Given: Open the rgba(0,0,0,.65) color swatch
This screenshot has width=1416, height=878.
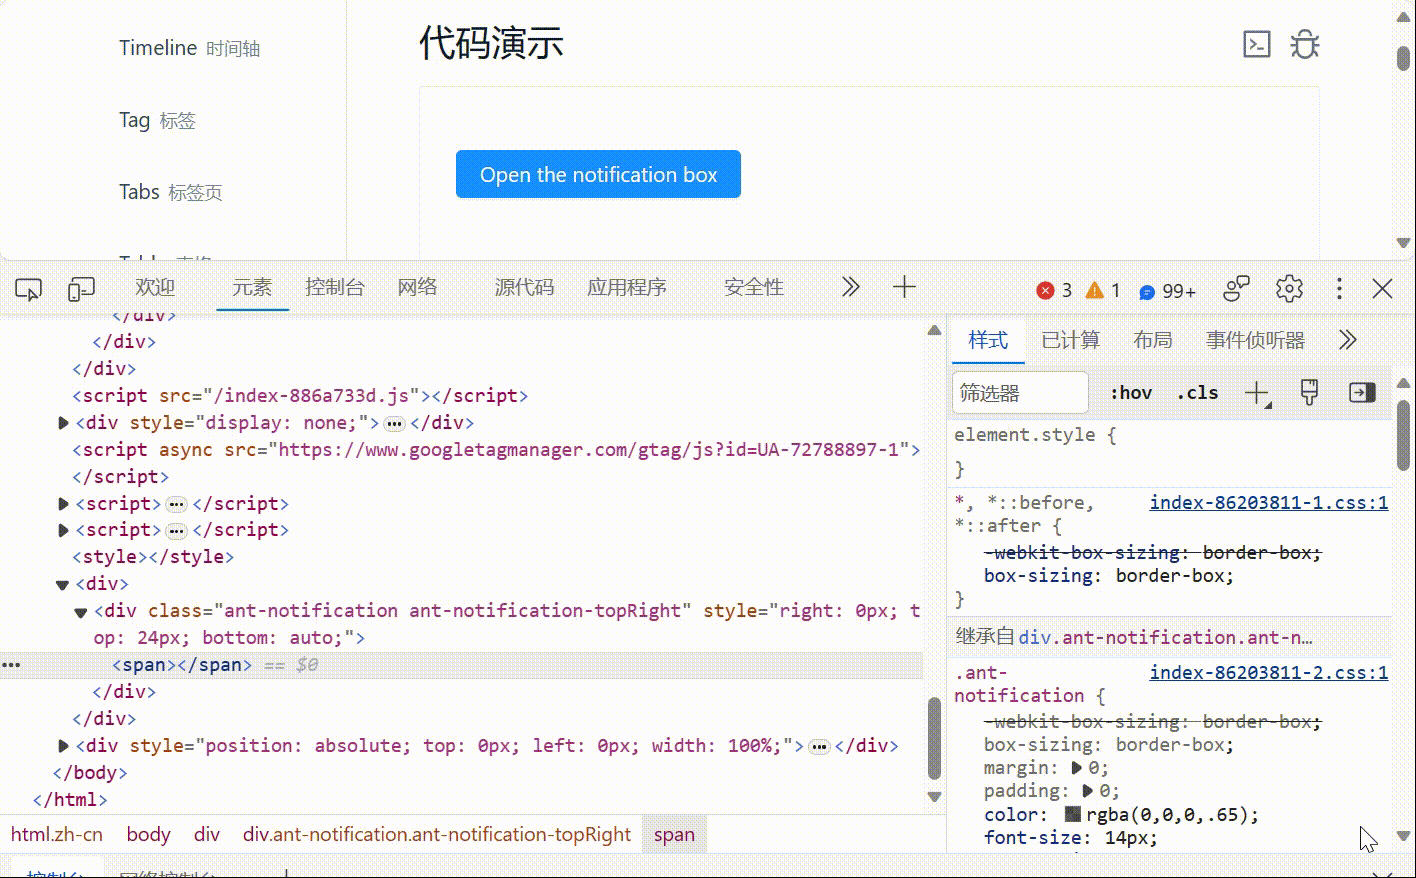Looking at the screenshot, I should tap(1073, 814).
